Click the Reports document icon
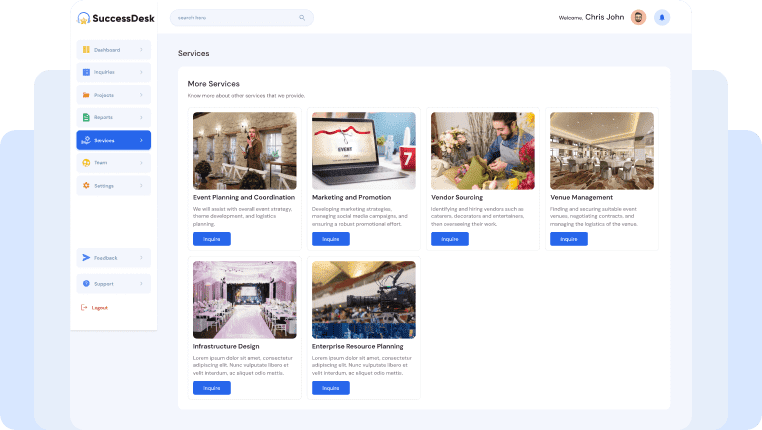 coord(86,117)
